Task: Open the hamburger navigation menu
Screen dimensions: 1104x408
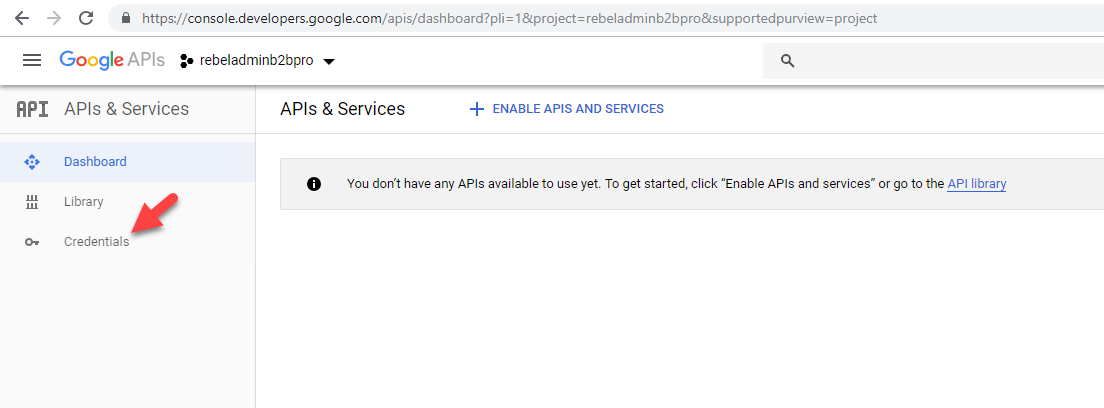Action: [x=32, y=61]
